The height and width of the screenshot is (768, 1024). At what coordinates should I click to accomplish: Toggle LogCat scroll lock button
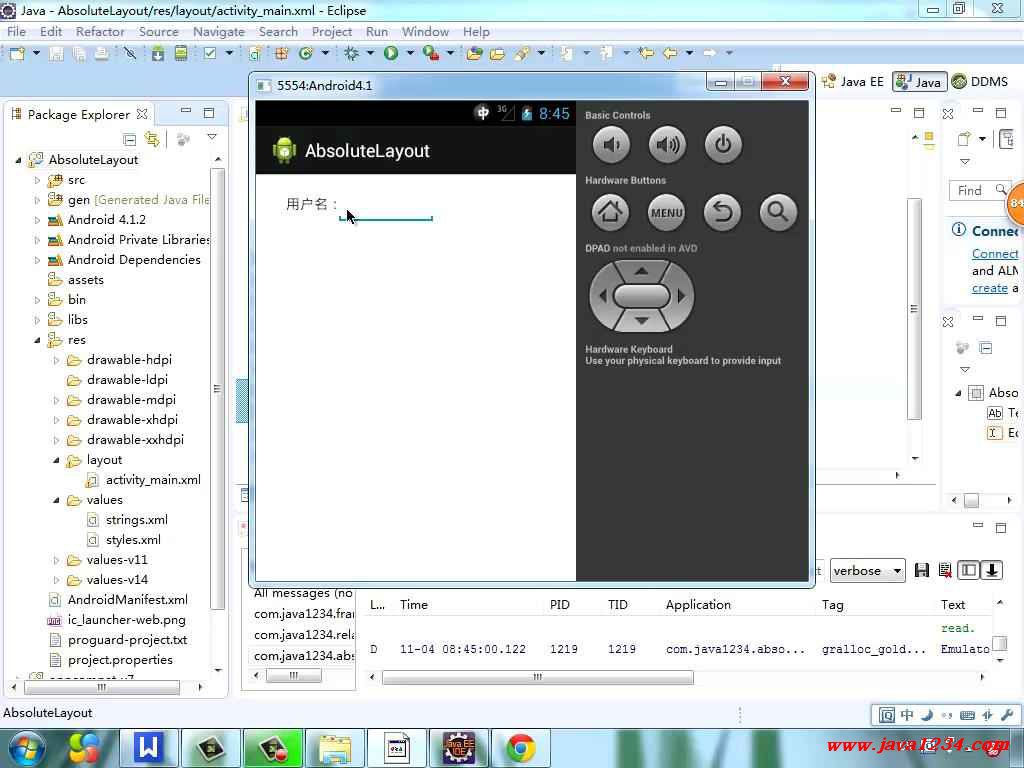coord(991,570)
